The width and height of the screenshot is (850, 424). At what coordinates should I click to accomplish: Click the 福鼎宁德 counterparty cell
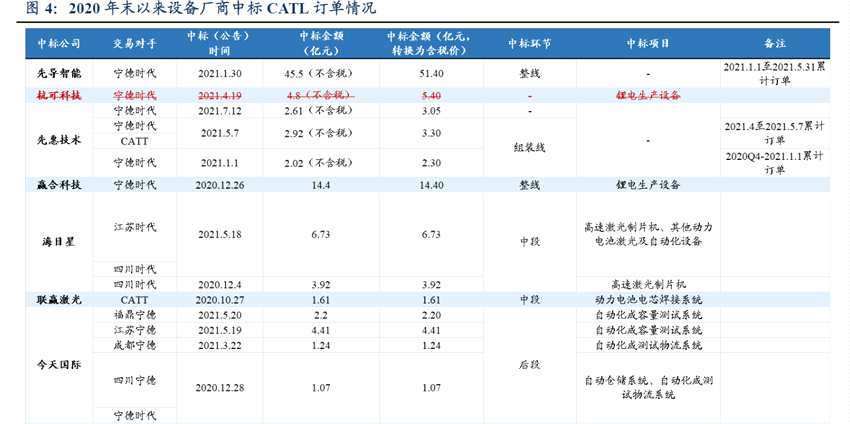tap(134, 314)
